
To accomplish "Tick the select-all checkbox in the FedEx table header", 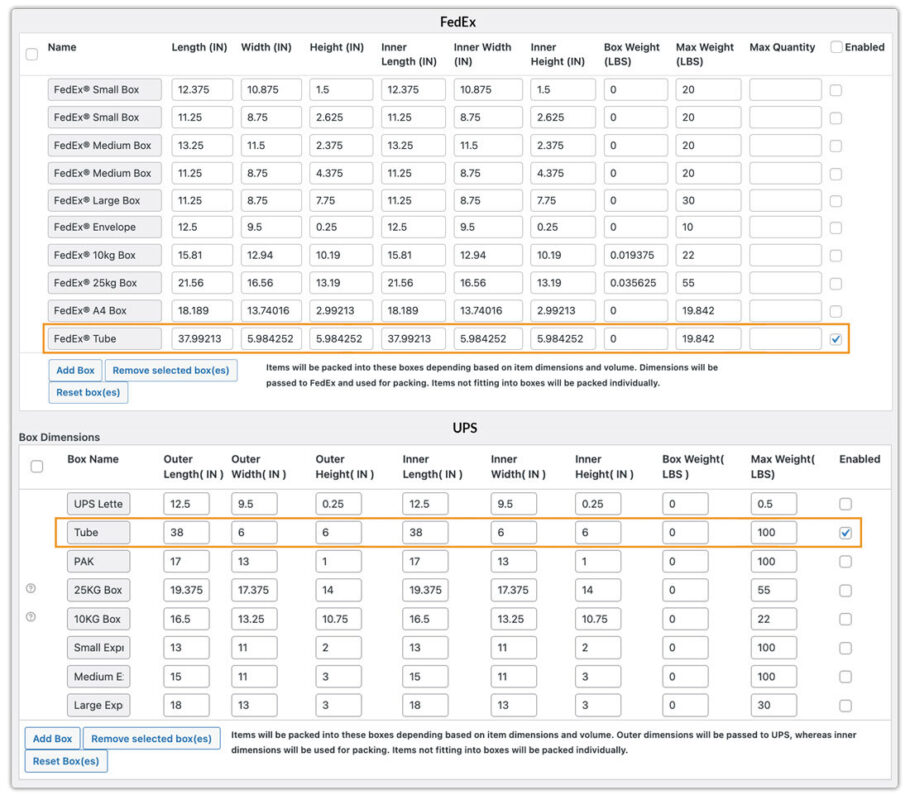I will click(x=32, y=54).
